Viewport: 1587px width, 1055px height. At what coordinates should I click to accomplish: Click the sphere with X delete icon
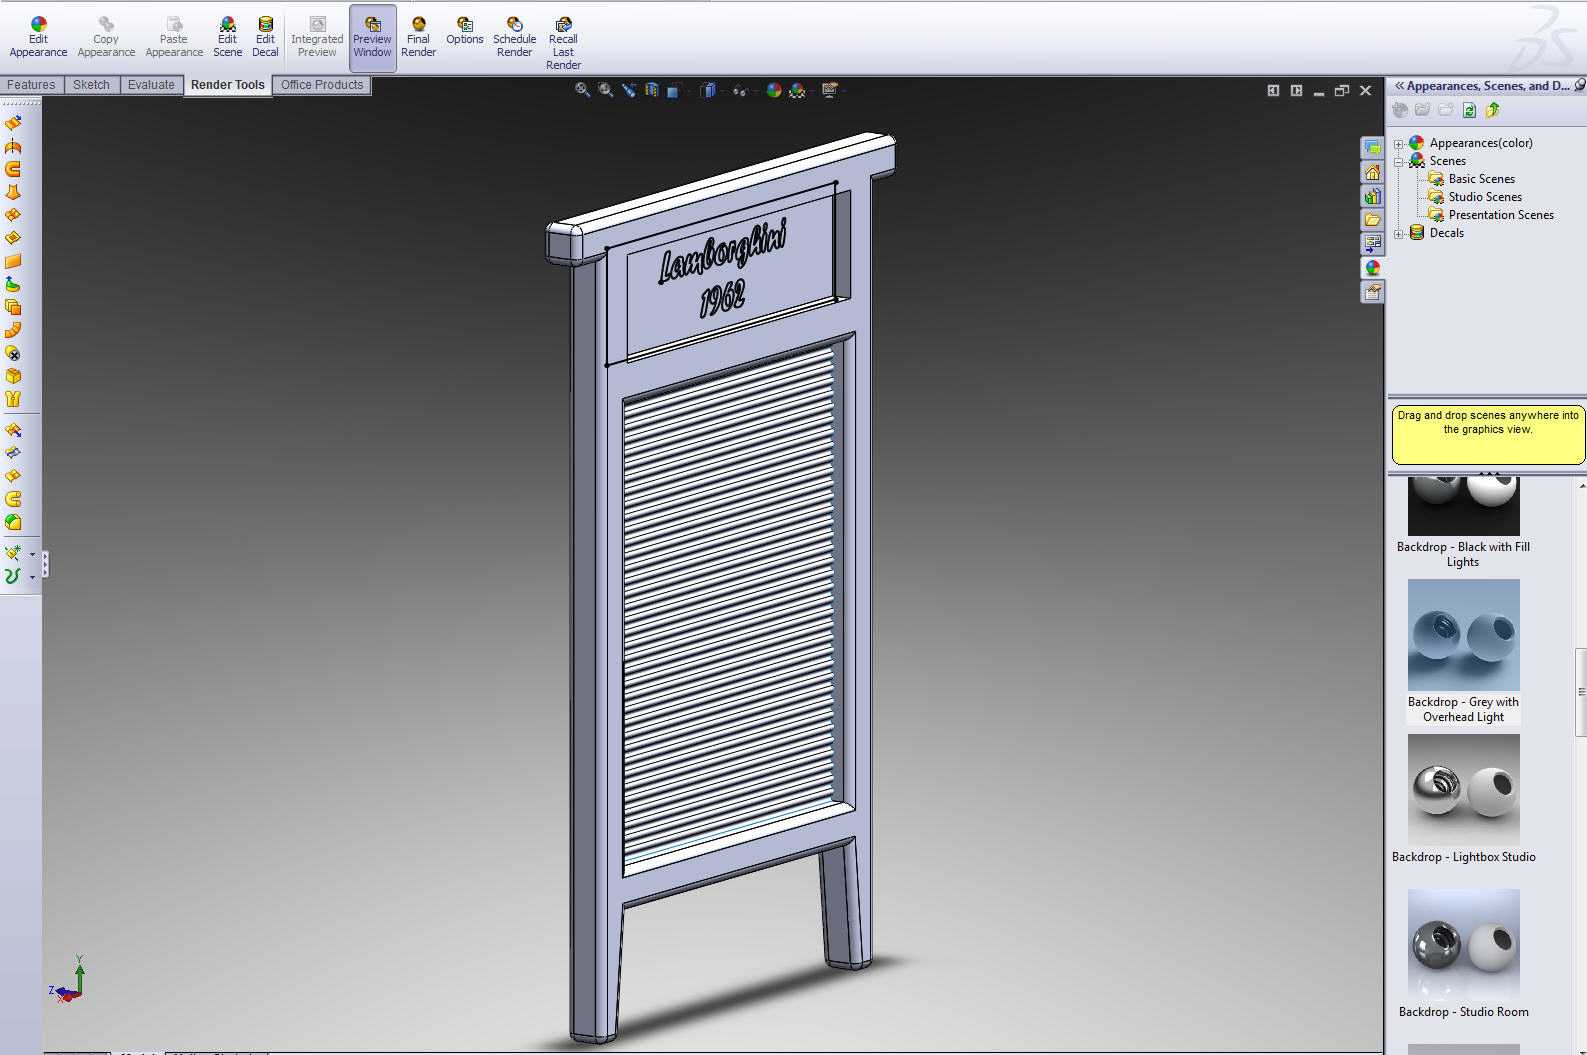(13, 353)
